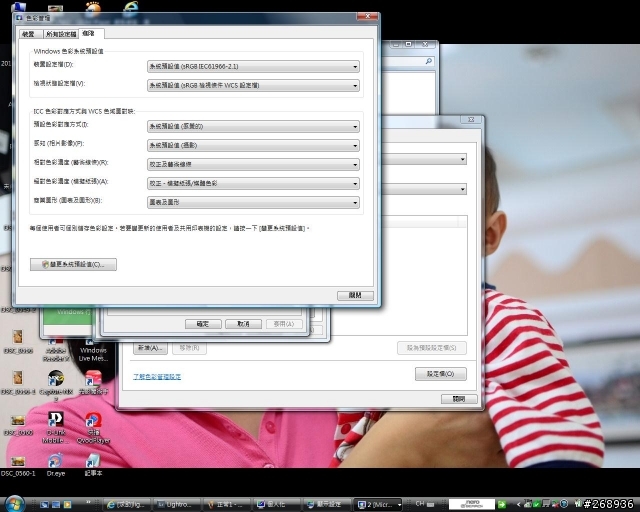Switch to the 所有設定檔 tab
This screenshot has width=640, height=512.
[x=61, y=34]
